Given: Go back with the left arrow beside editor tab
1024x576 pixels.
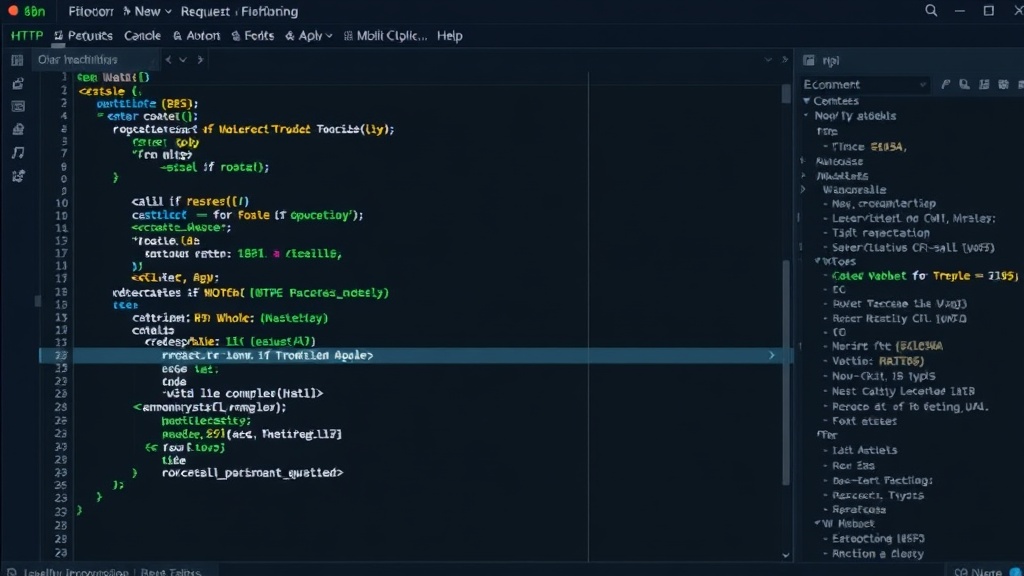Looking at the screenshot, I should [x=168, y=59].
